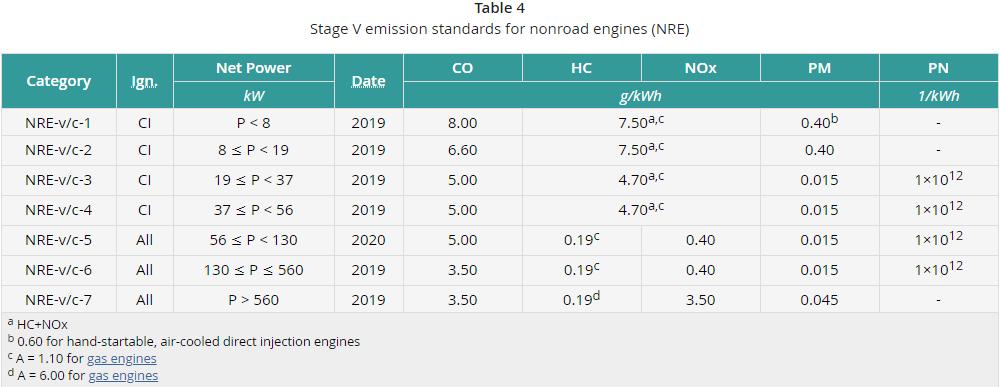The width and height of the screenshot is (1000, 387).
Task: Click the PN column header
Action: point(939,68)
